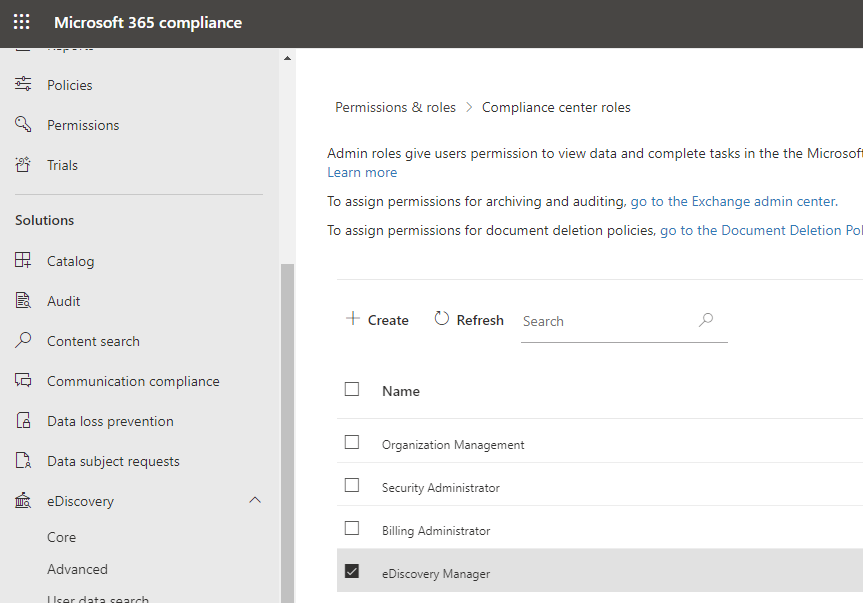
Task: Open Content search in the sidebar
Action: [93, 341]
